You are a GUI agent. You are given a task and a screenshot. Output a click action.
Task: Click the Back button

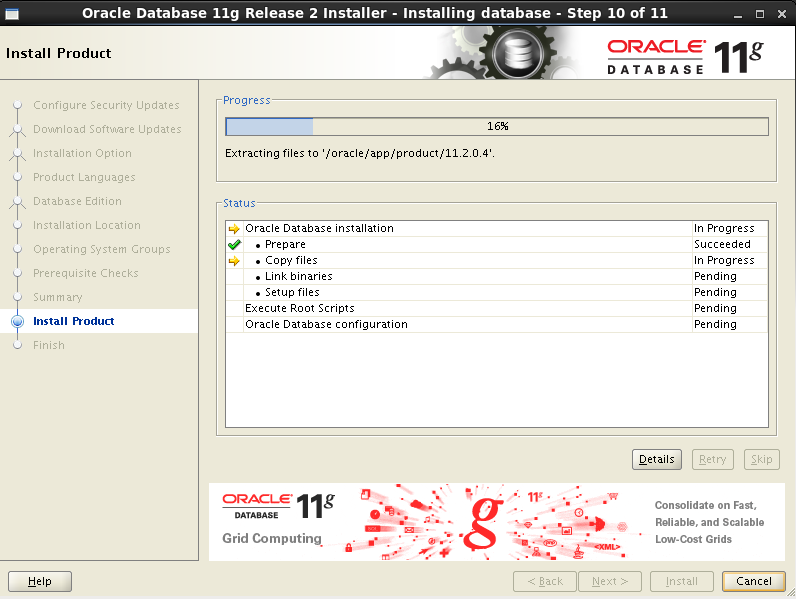(x=545, y=581)
